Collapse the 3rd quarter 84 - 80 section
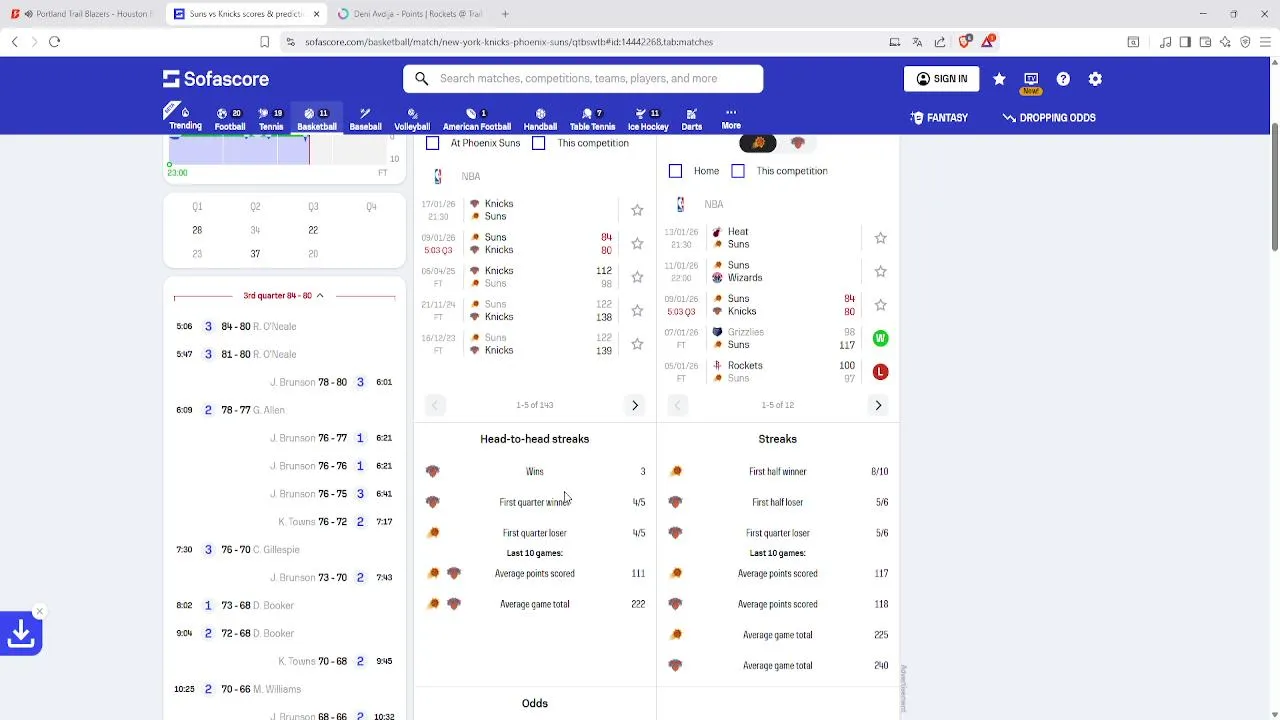This screenshot has height=720, width=1280. (284, 296)
